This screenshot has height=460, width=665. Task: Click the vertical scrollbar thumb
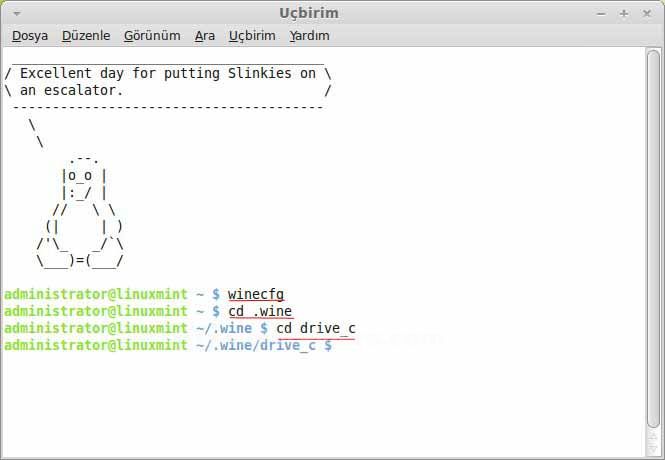click(654, 240)
